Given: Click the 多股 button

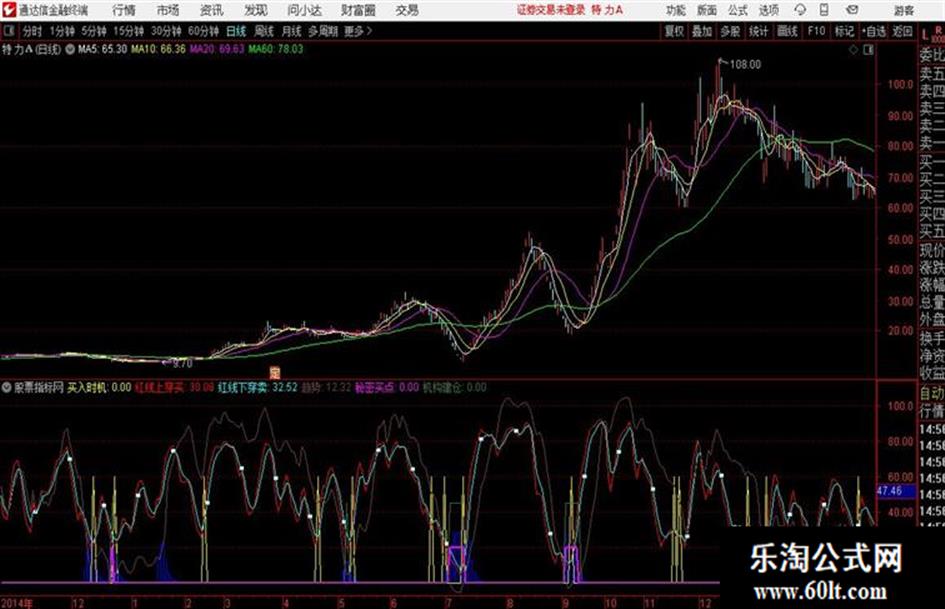Looking at the screenshot, I should [730, 31].
